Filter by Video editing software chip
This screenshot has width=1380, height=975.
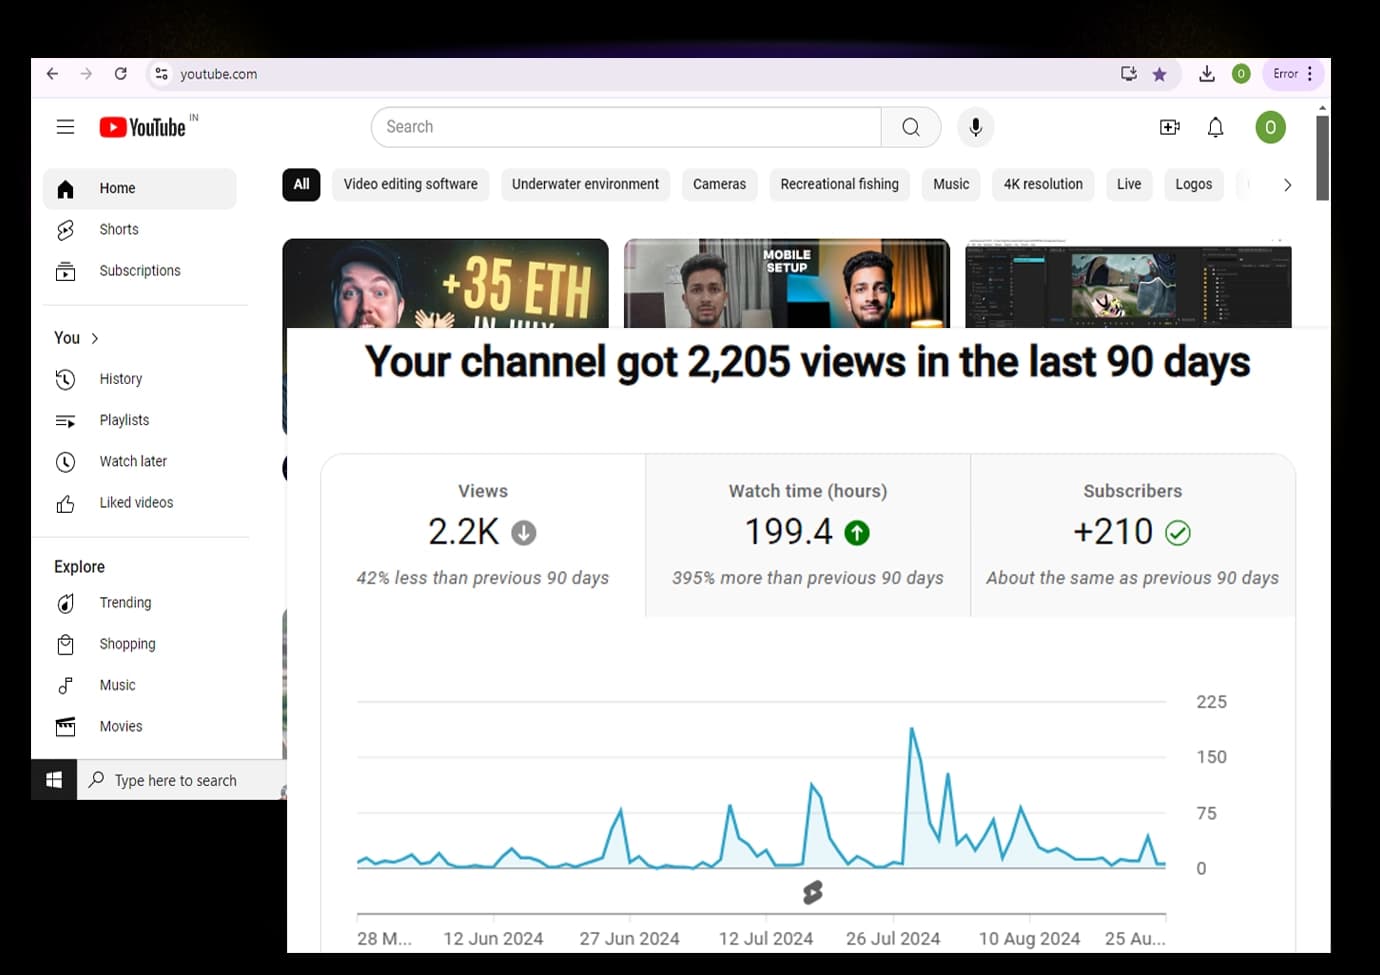pos(410,185)
